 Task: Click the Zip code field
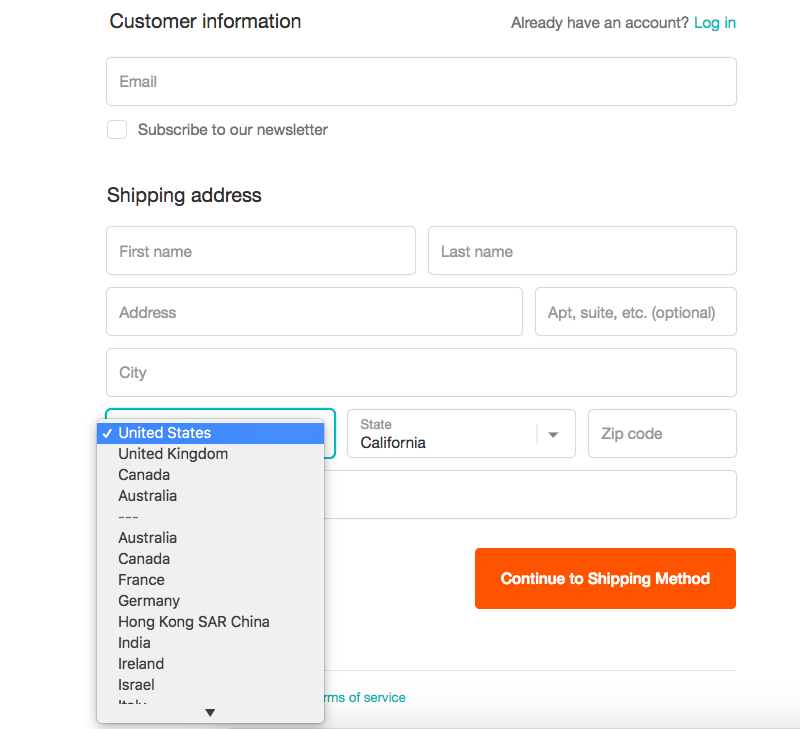662,434
